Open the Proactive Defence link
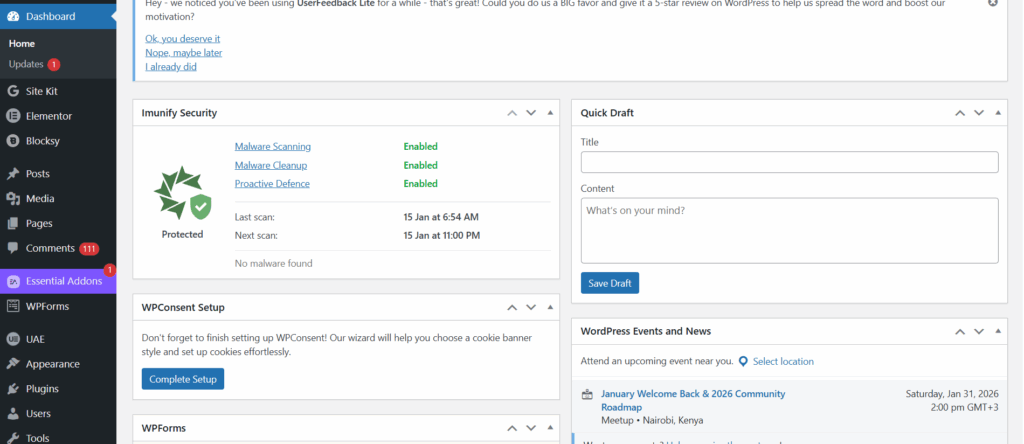The width and height of the screenshot is (1024, 444). coord(272,184)
